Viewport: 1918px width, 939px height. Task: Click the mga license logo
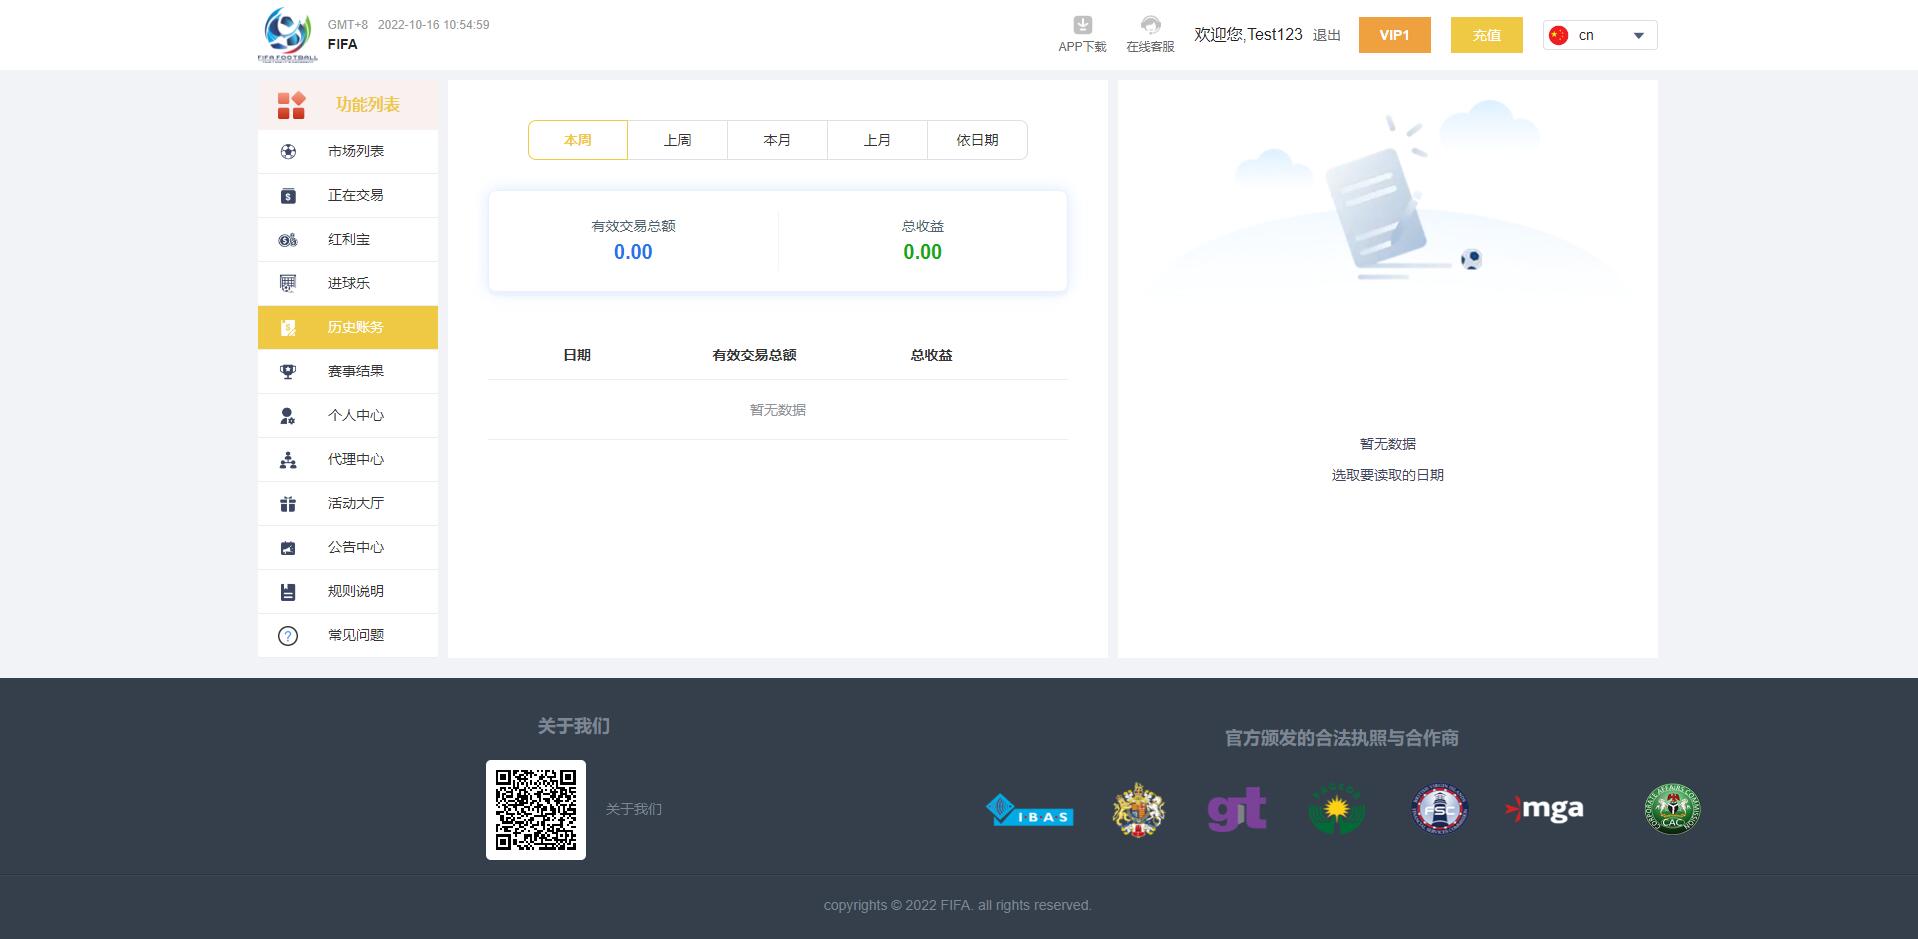1545,809
